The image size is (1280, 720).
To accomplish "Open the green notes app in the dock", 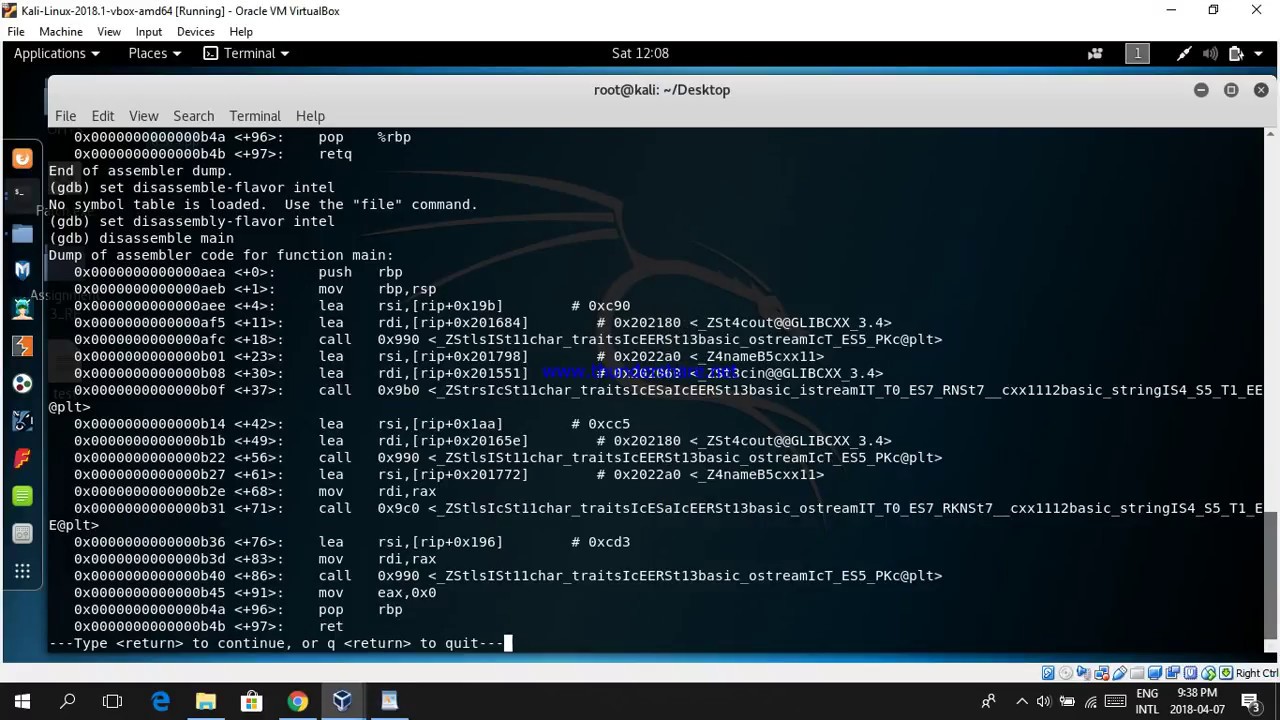I will coord(22,496).
